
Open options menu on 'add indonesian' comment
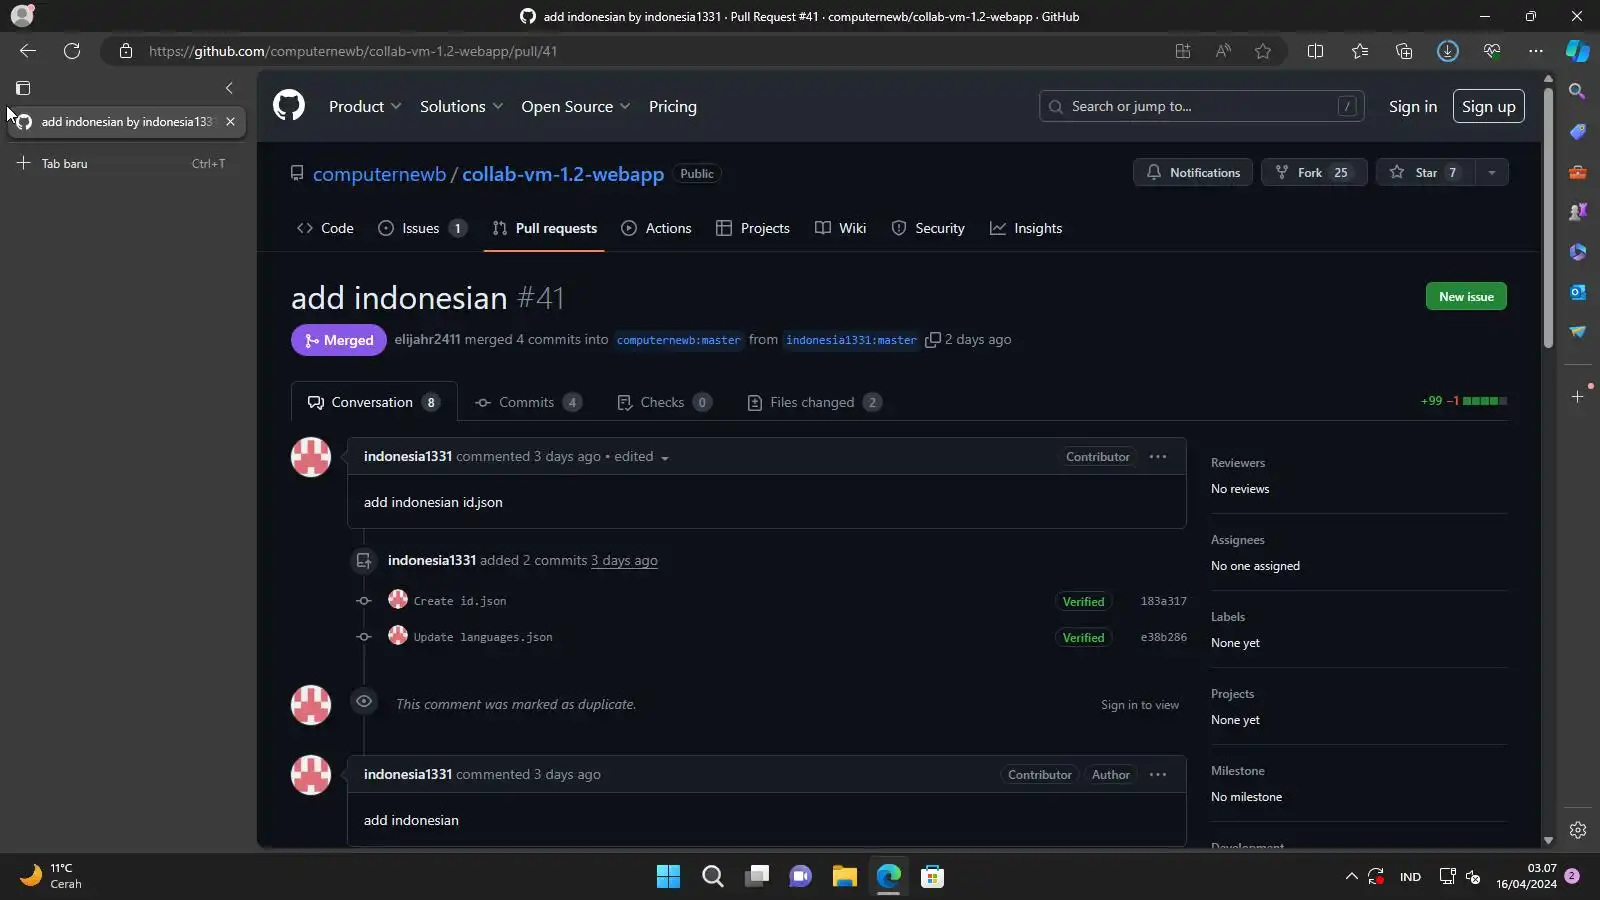coord(1158,775)
